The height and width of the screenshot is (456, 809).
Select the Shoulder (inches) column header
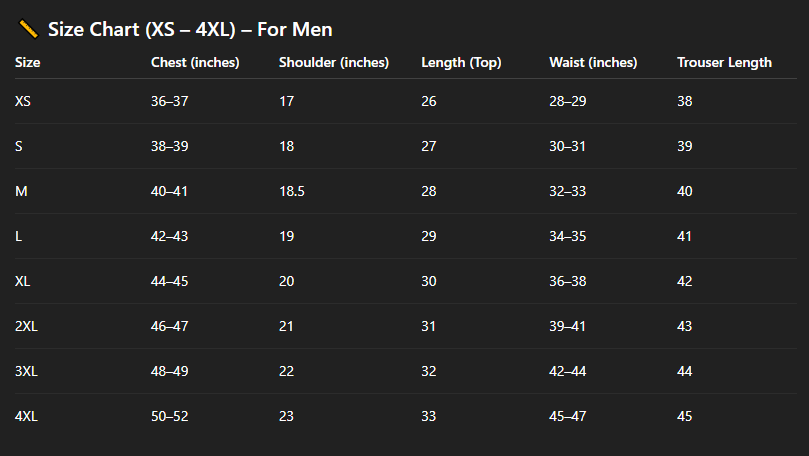[x=333, y=62]
